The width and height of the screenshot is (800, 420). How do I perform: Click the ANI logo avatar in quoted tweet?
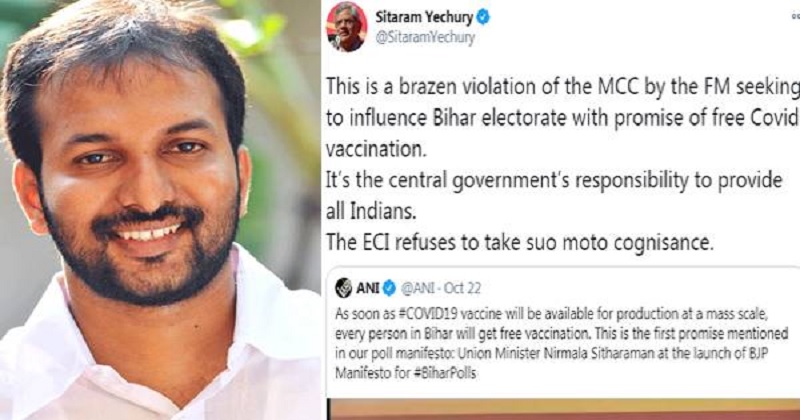tap(344, 288)
